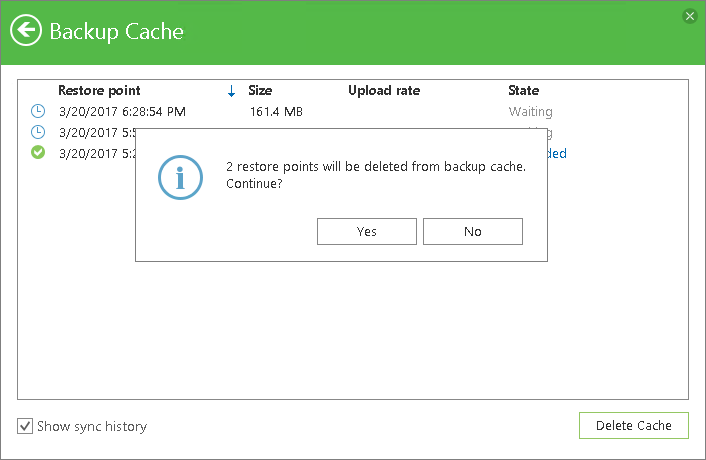Click clock icon of 6:28:54 PM restore point
The height and width of the screenshot is (460, 706).
point(38,111)
